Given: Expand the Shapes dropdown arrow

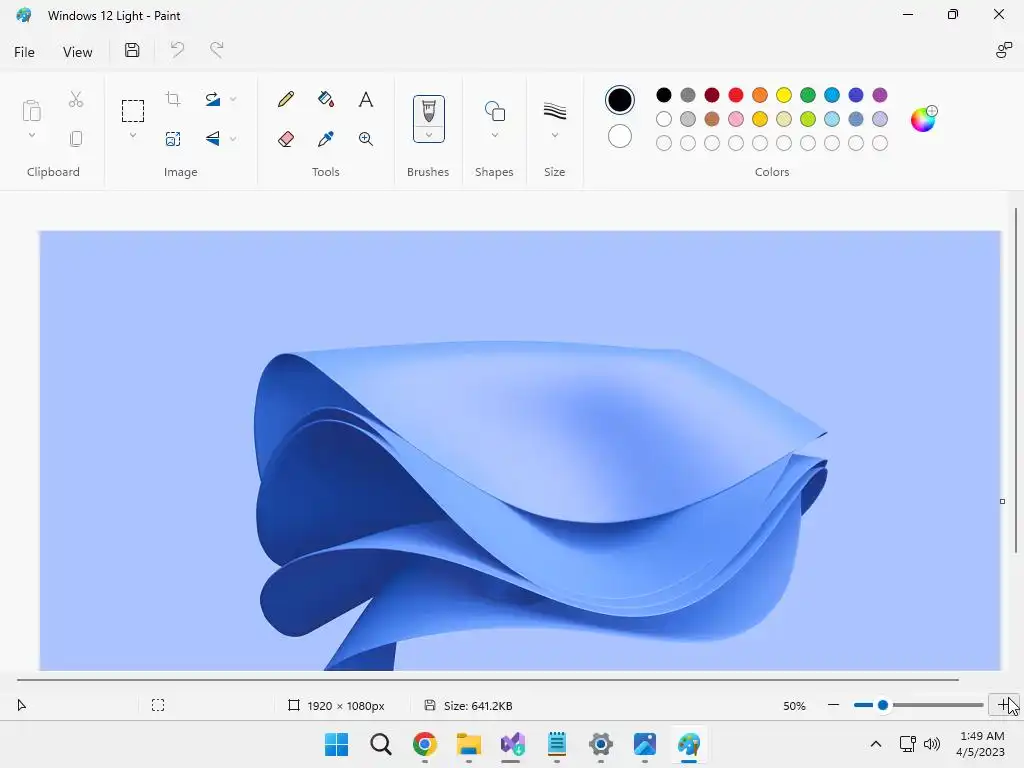Looking at the screenshot, I should [495, 135].
